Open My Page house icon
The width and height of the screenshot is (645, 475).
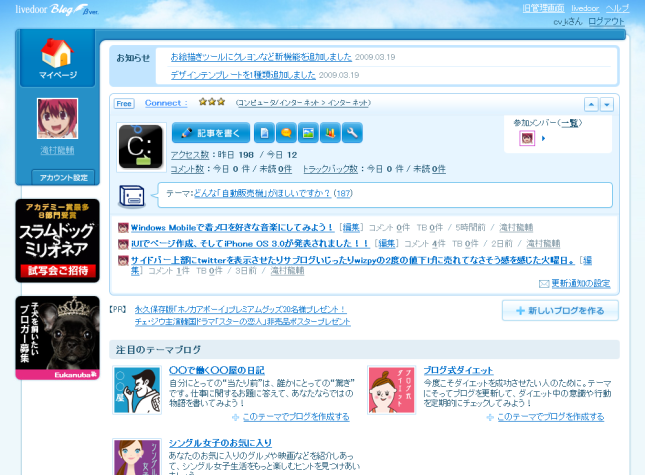pos(57,53)
